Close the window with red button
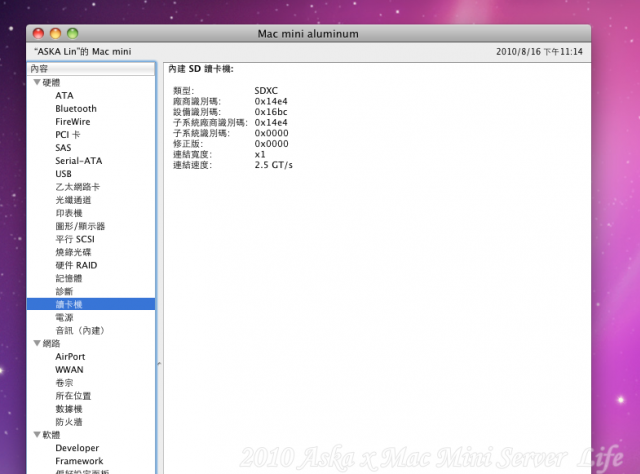The image size is (640, 474). tap(38, 33)
